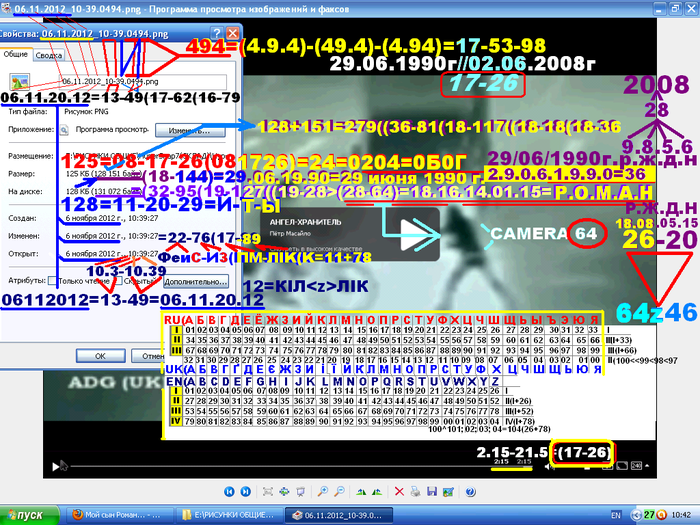
Task: Open viewer help with blue question icon
Action: [x=470, y=492]
